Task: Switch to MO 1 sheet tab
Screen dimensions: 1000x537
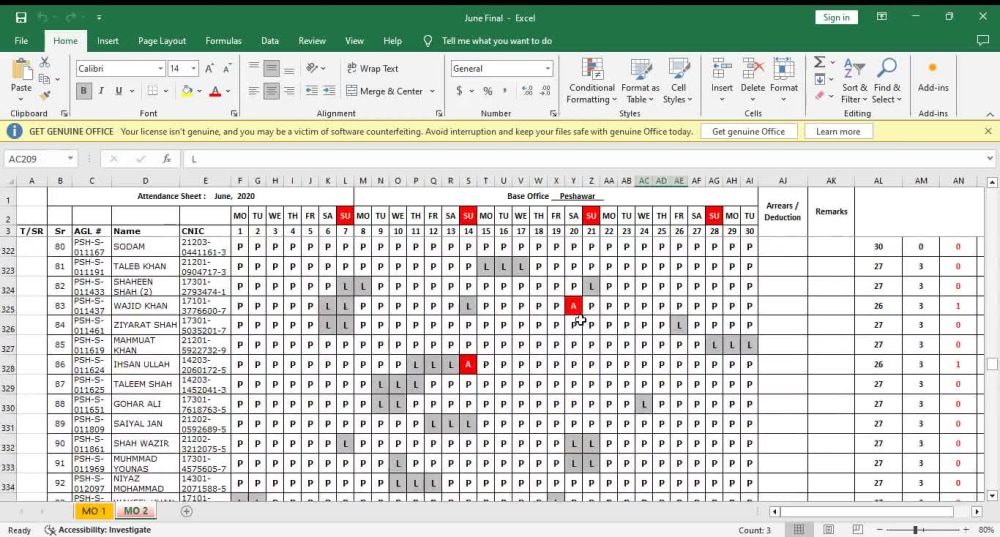Action: tap(94, 511)
